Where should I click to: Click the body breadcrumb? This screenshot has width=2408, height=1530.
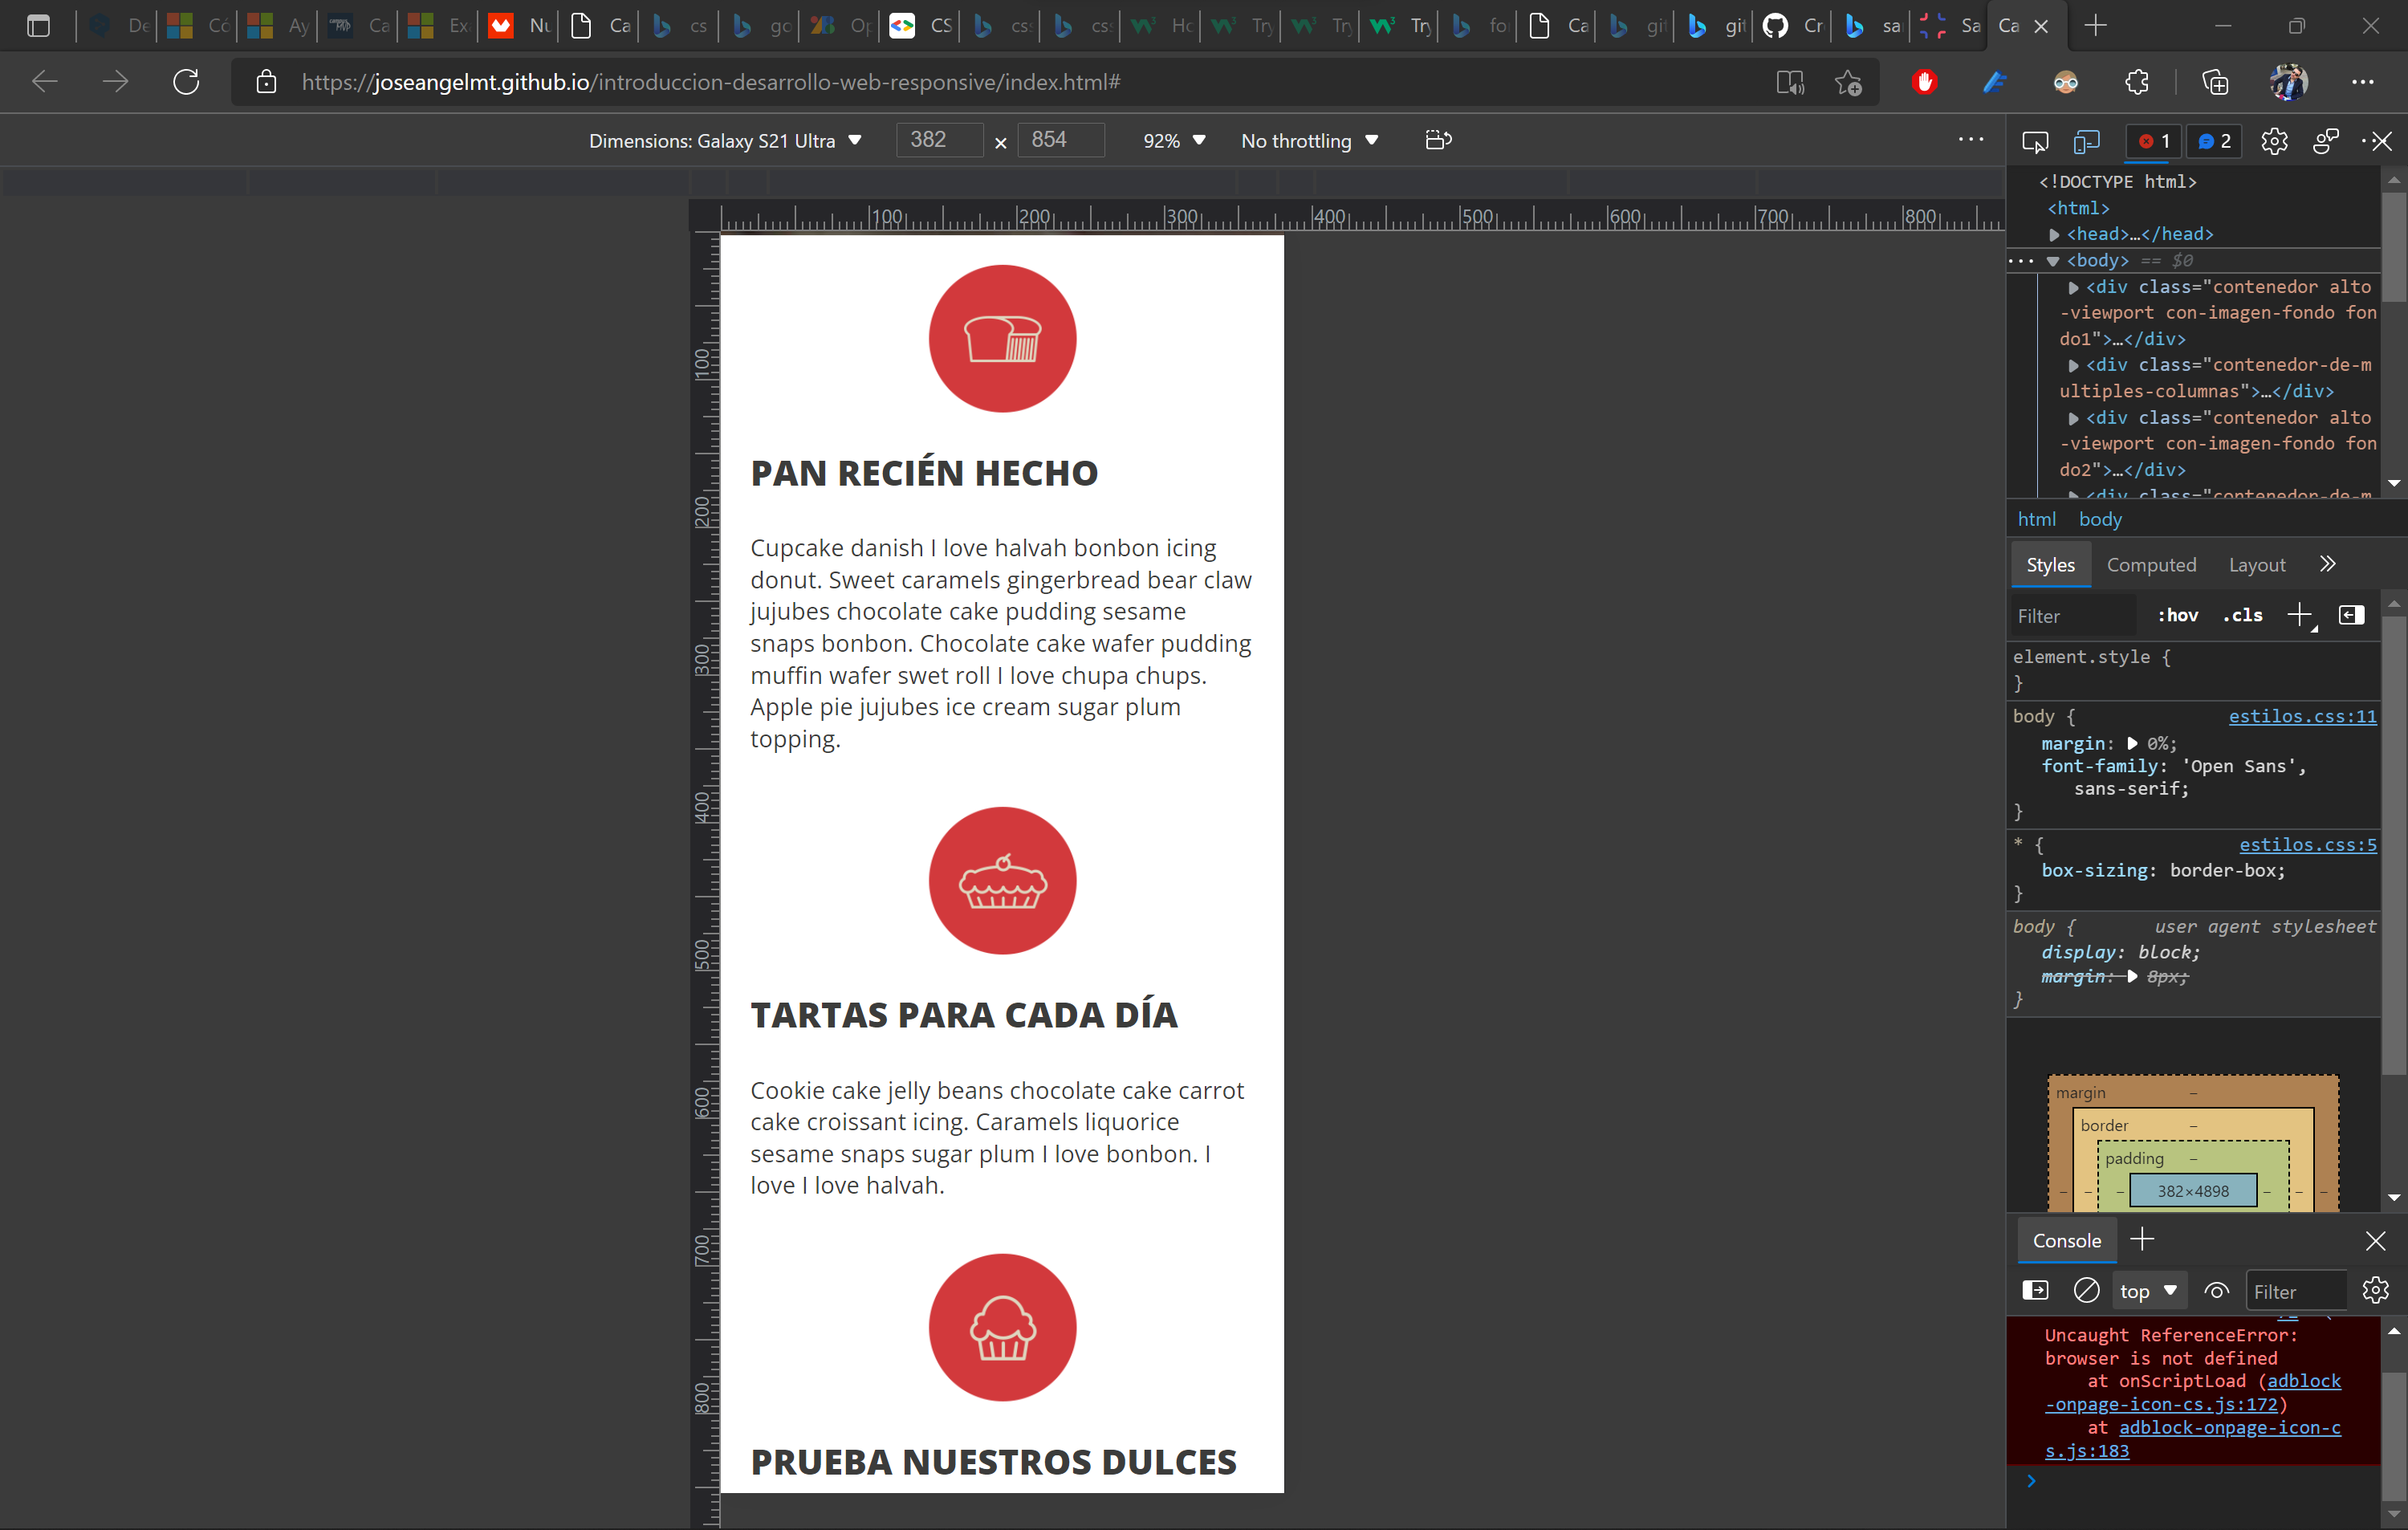[x=2099, y=519]
